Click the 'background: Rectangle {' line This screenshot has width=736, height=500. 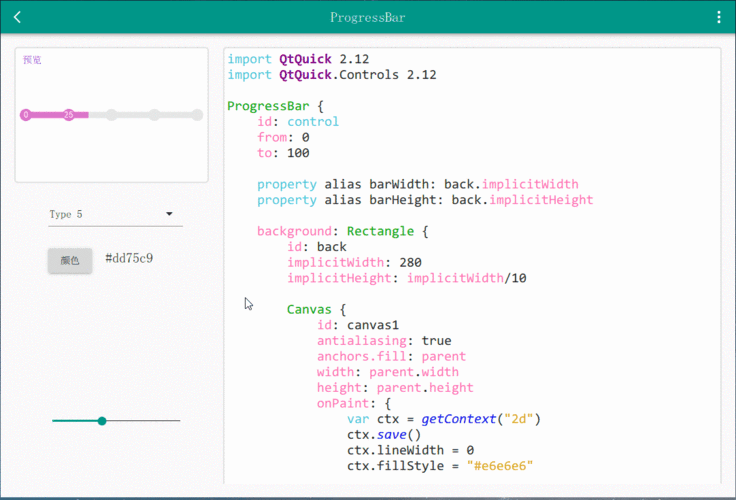pyautogui.click(x=343, y=231)
